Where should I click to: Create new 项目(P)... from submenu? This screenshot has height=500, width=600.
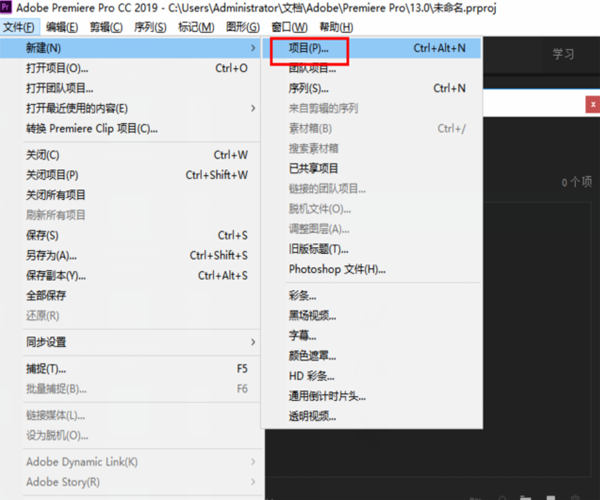(372, 48)
